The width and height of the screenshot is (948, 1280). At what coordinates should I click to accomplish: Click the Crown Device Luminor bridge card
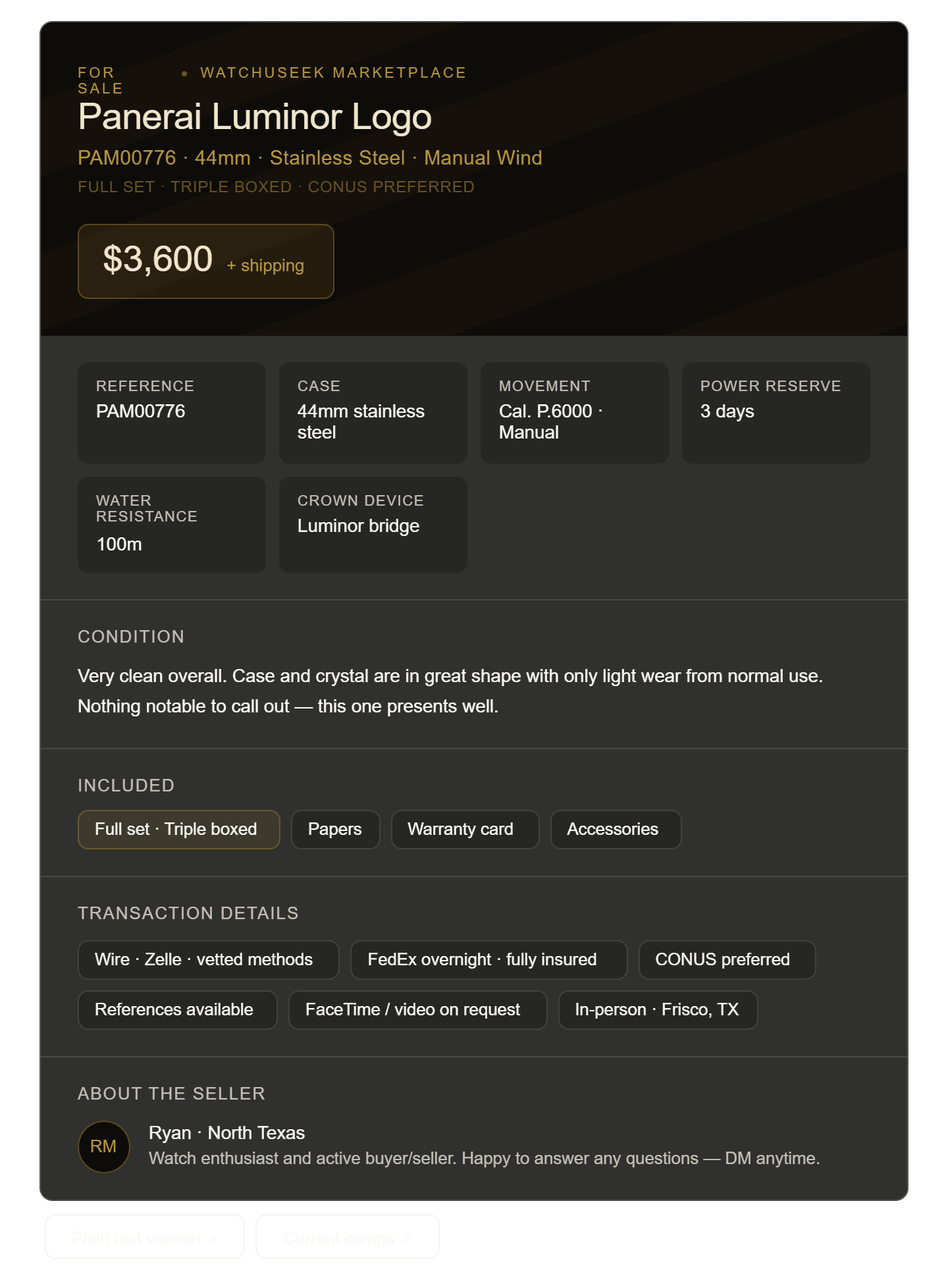(373, 525)
